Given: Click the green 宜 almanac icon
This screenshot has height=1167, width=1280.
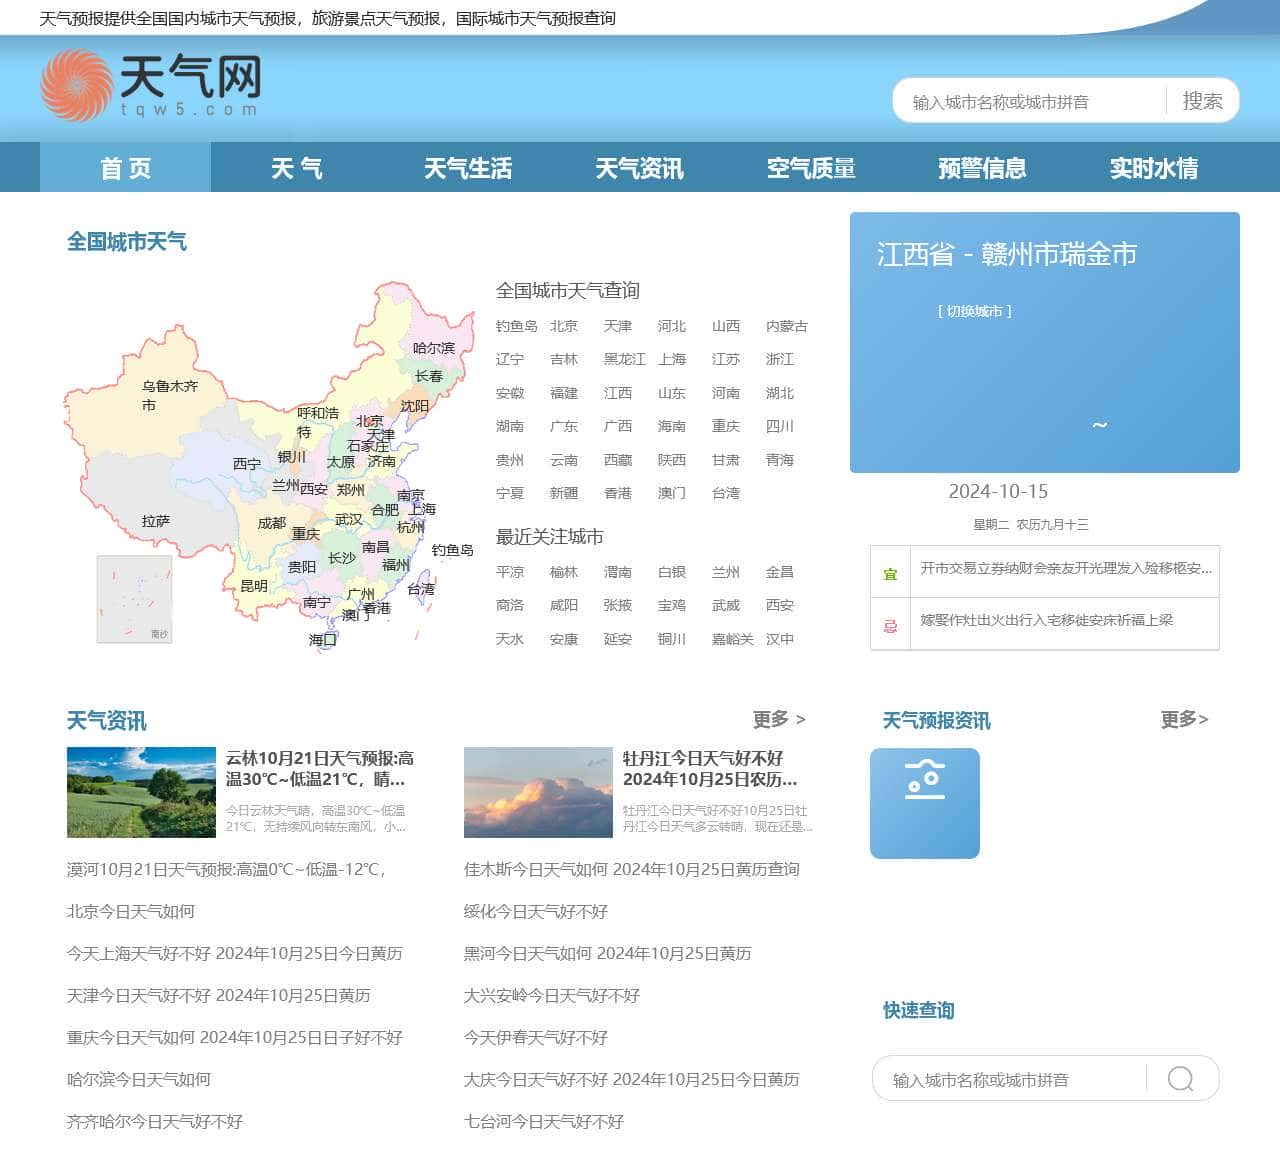Looking at the screenshot, I should [x=890, y=573].
